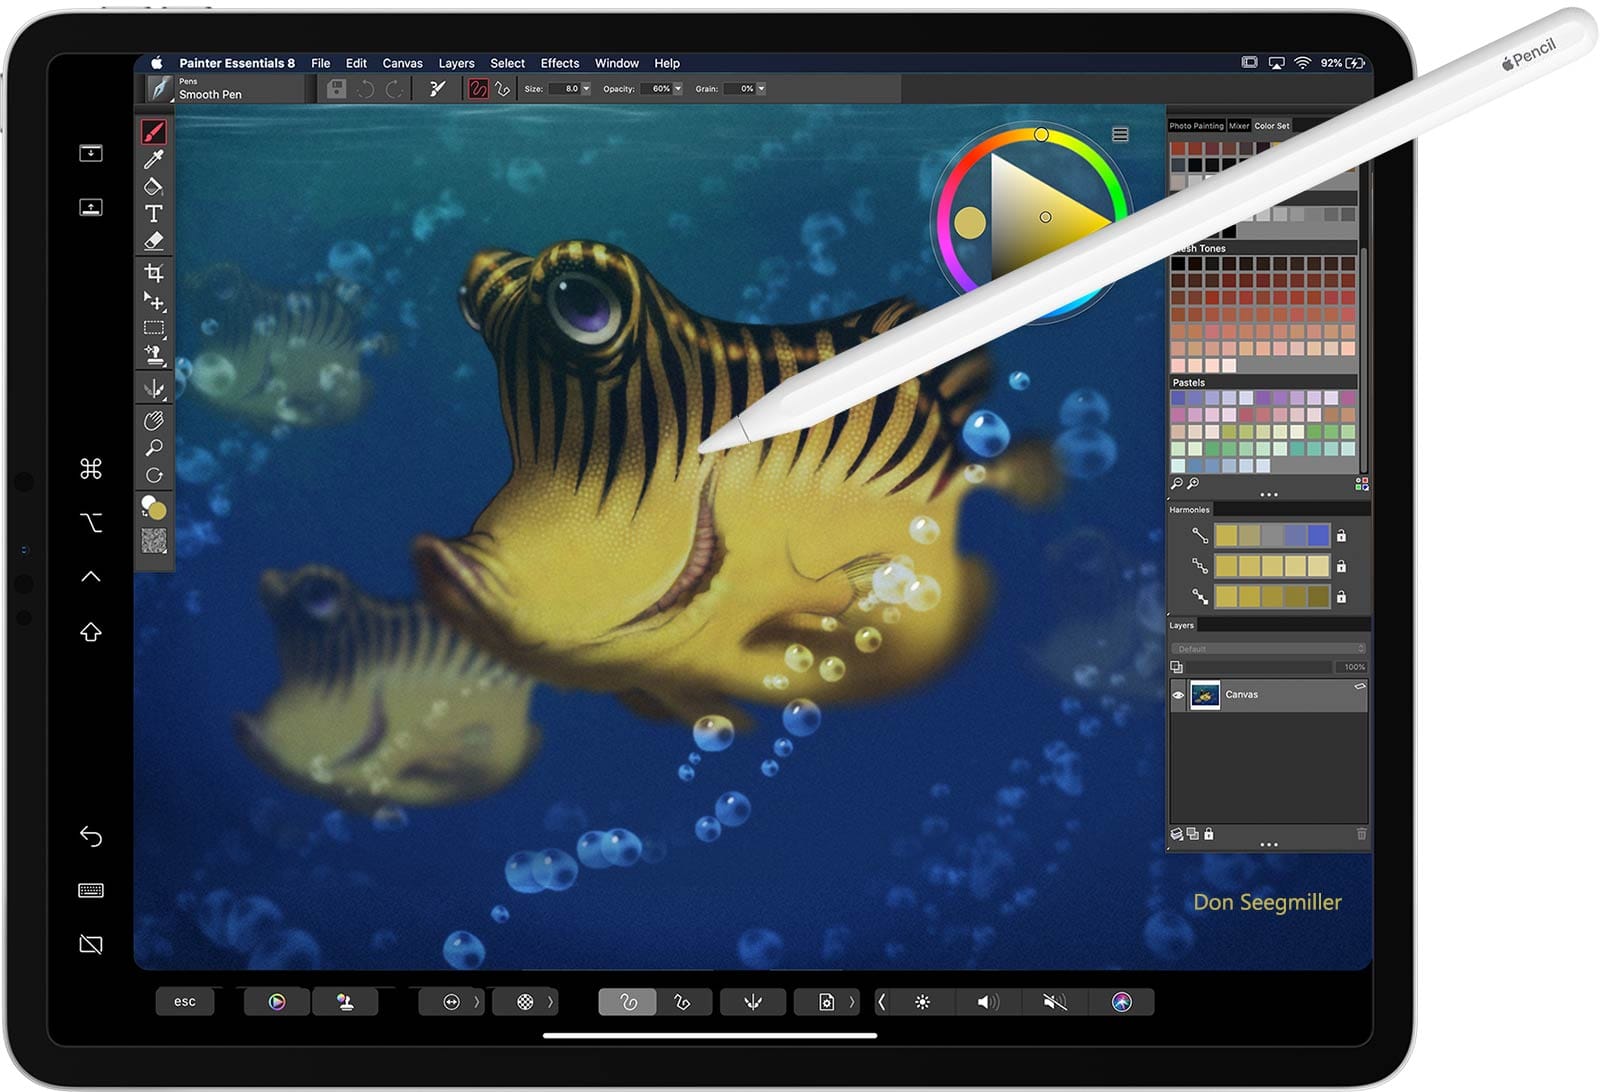
Task: Select the Paint Bucket fill tool
Action: (x=153, y=187)
